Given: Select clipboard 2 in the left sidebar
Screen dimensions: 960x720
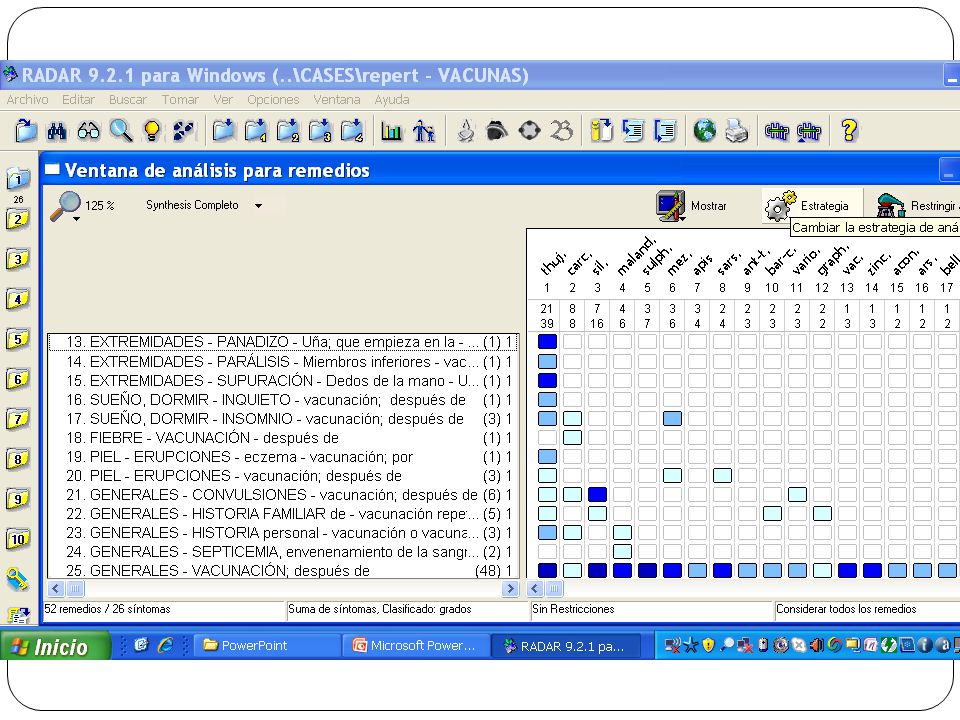Looking at the screenshot, I should coord(18,219).
